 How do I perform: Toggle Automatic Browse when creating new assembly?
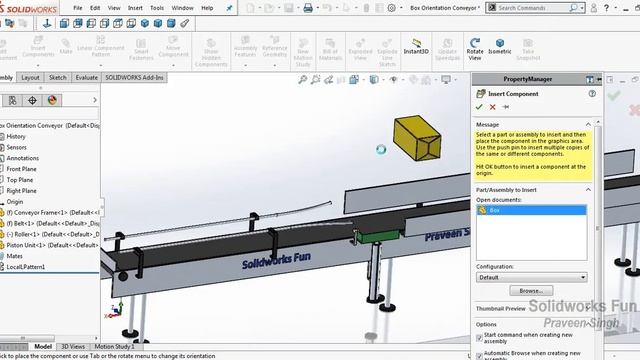point(479,356)
